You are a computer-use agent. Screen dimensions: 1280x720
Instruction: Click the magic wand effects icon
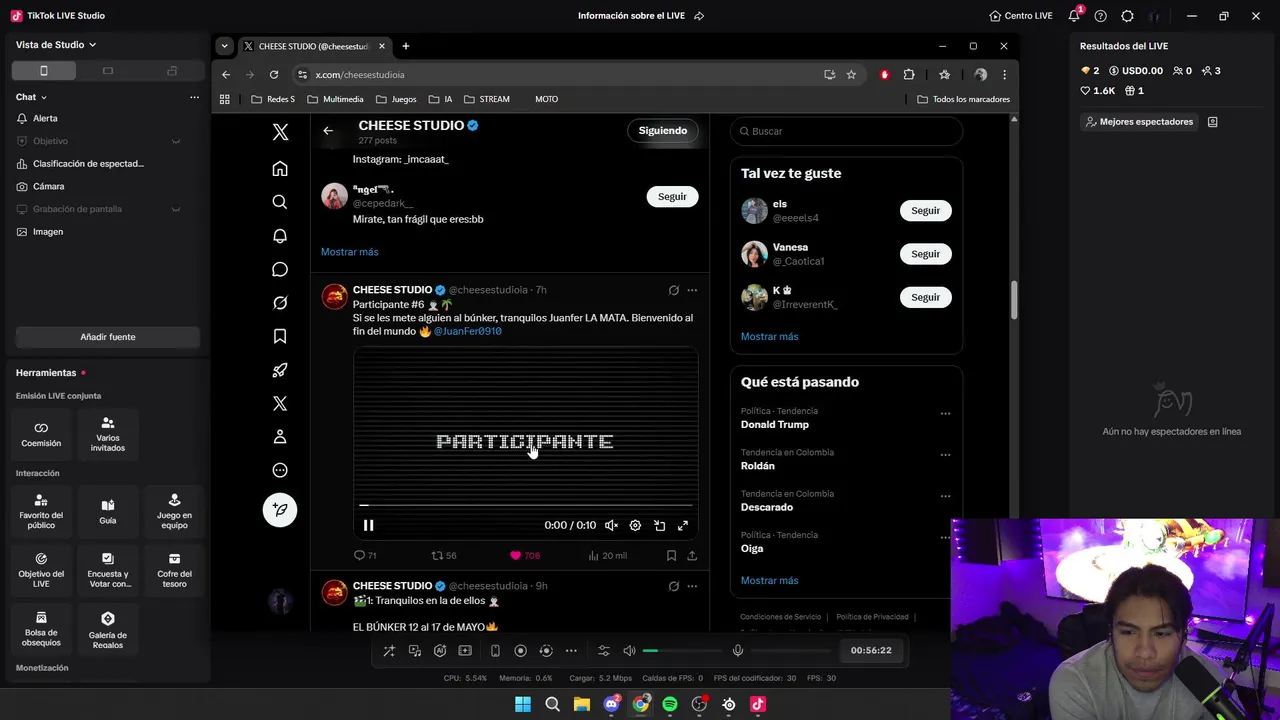[x=389, y=651]
